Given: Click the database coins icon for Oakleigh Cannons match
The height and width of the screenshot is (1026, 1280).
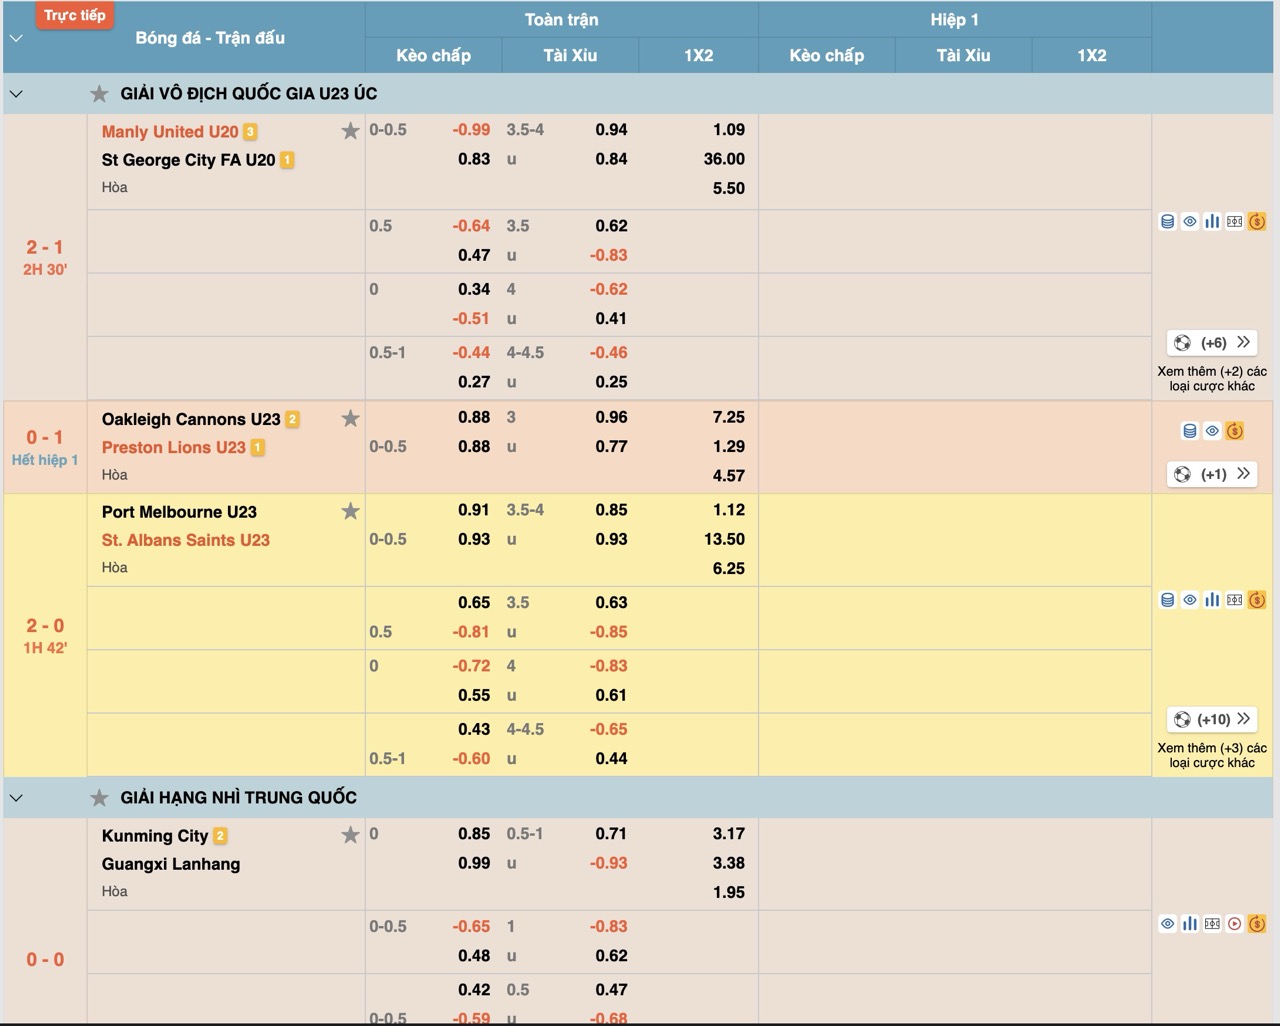Looking at the screenshot, I should [1190, 431].
